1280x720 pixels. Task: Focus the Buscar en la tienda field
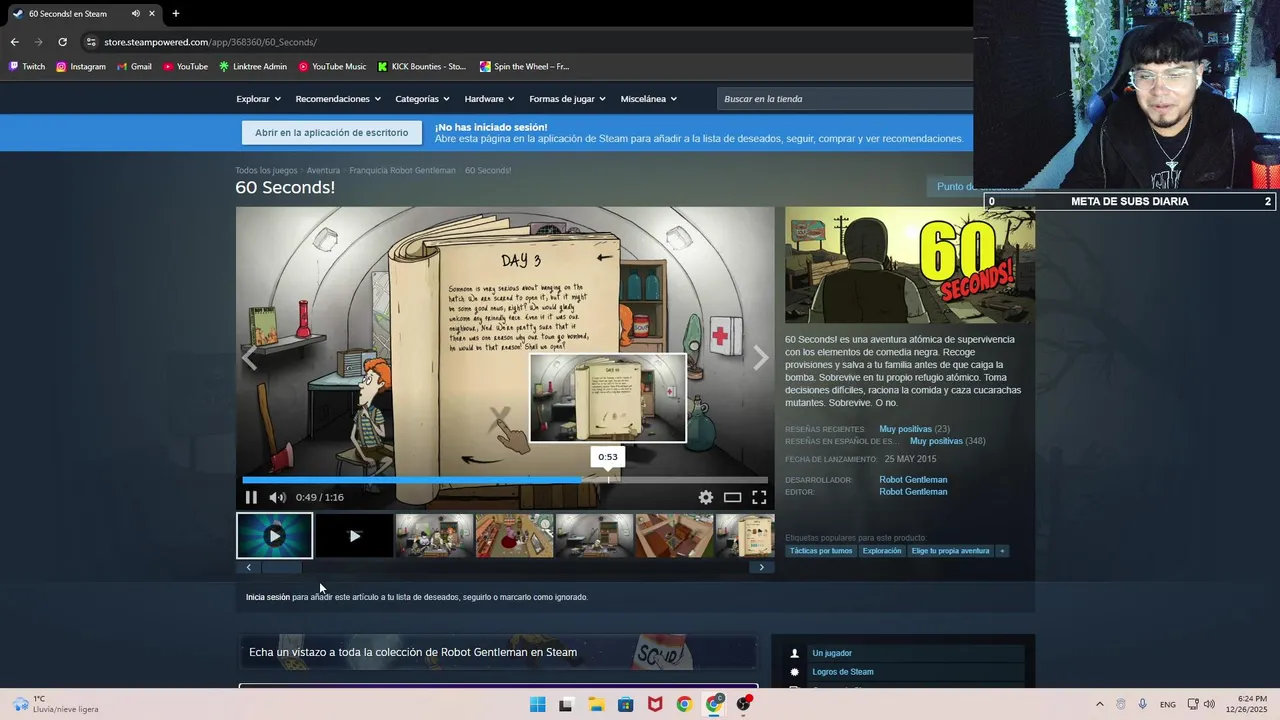[x=845, y=99]
